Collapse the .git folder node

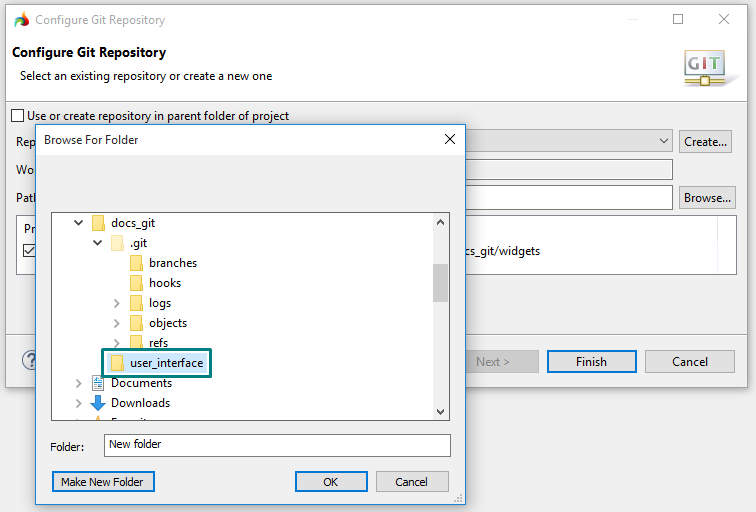click(x=98, y=243)
